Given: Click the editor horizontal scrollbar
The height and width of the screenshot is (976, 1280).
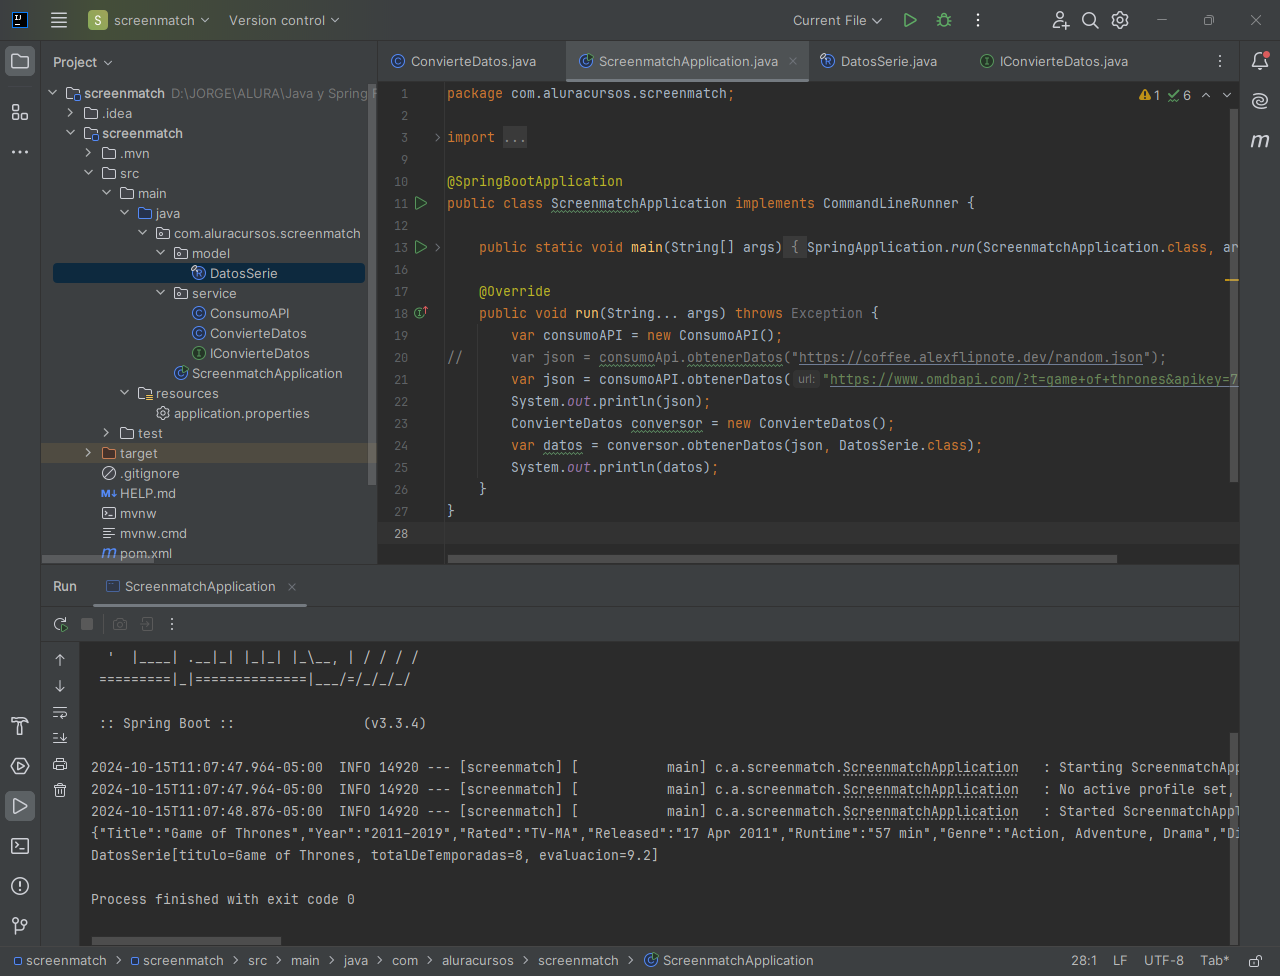Looking at the screenshot, I should click(780, 559).
